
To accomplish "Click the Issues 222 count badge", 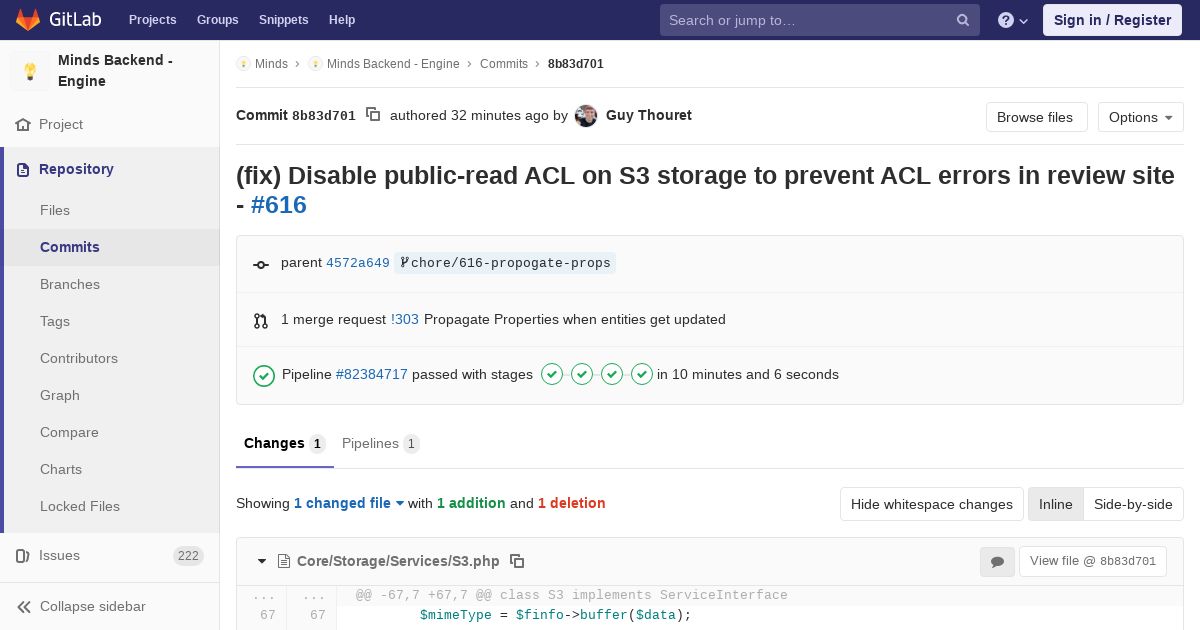I will click(x=188, y=556).
